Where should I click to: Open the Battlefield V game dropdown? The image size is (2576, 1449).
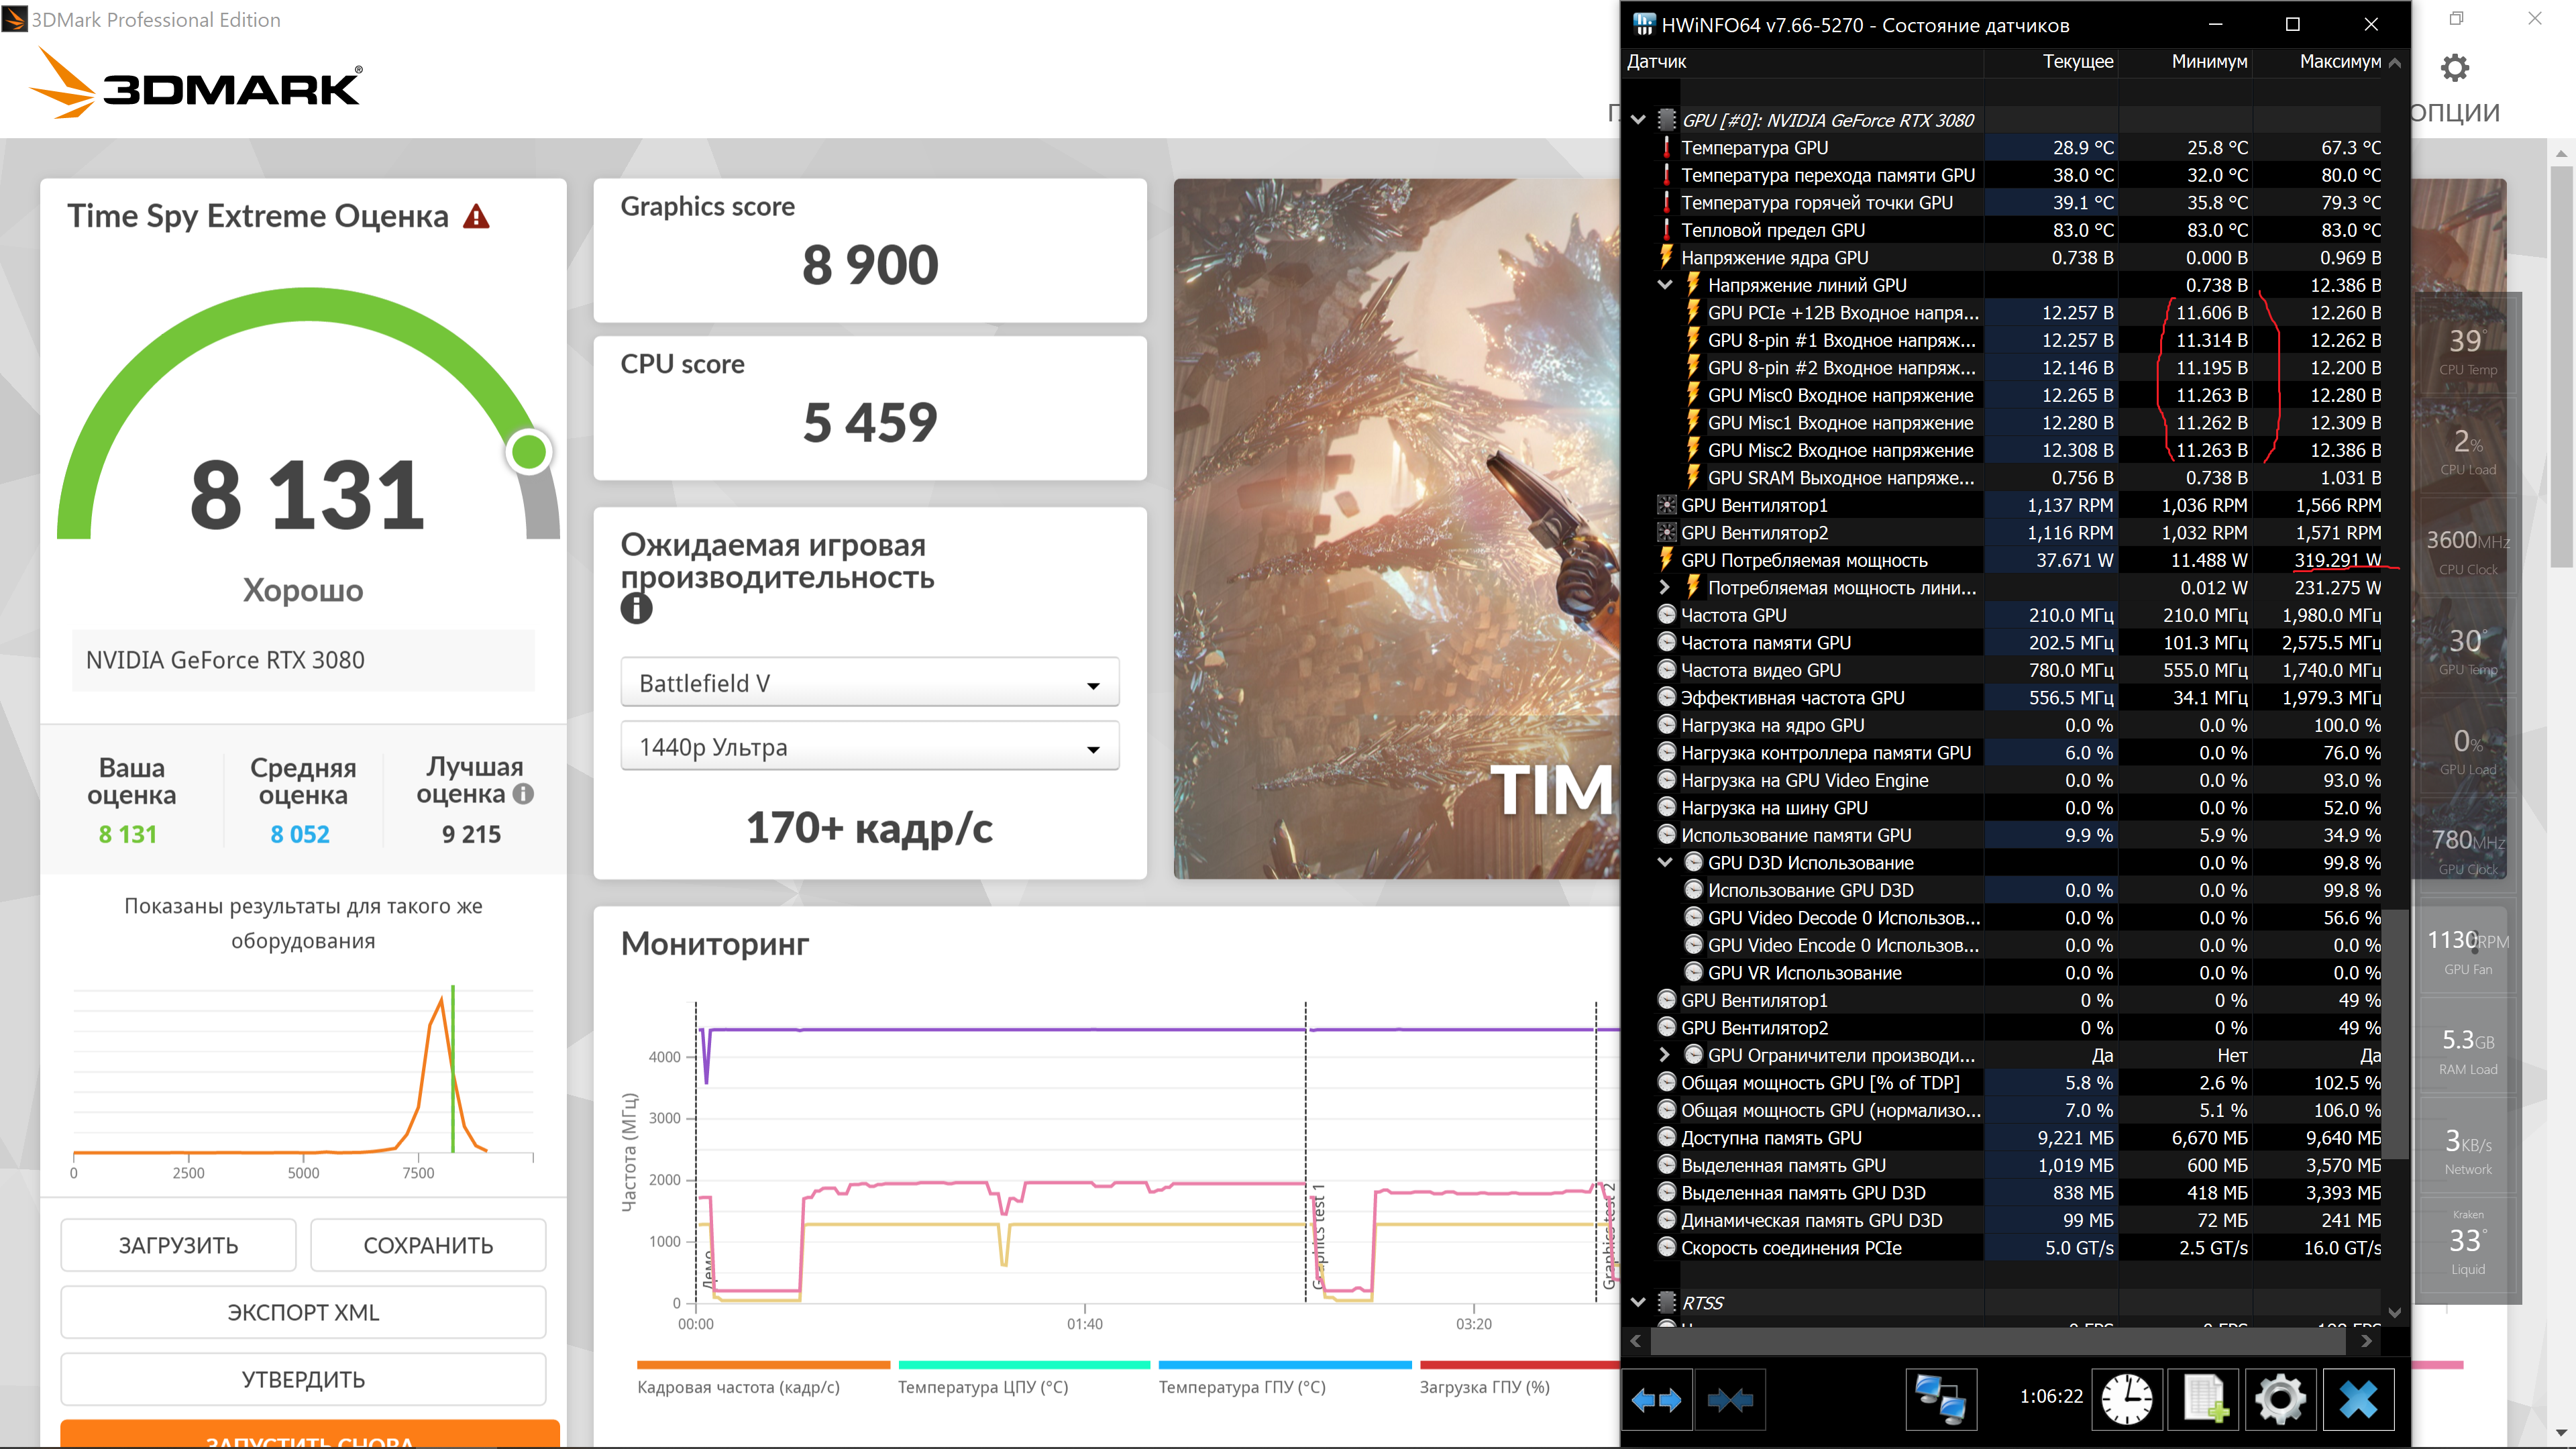(x=869, y=683)
